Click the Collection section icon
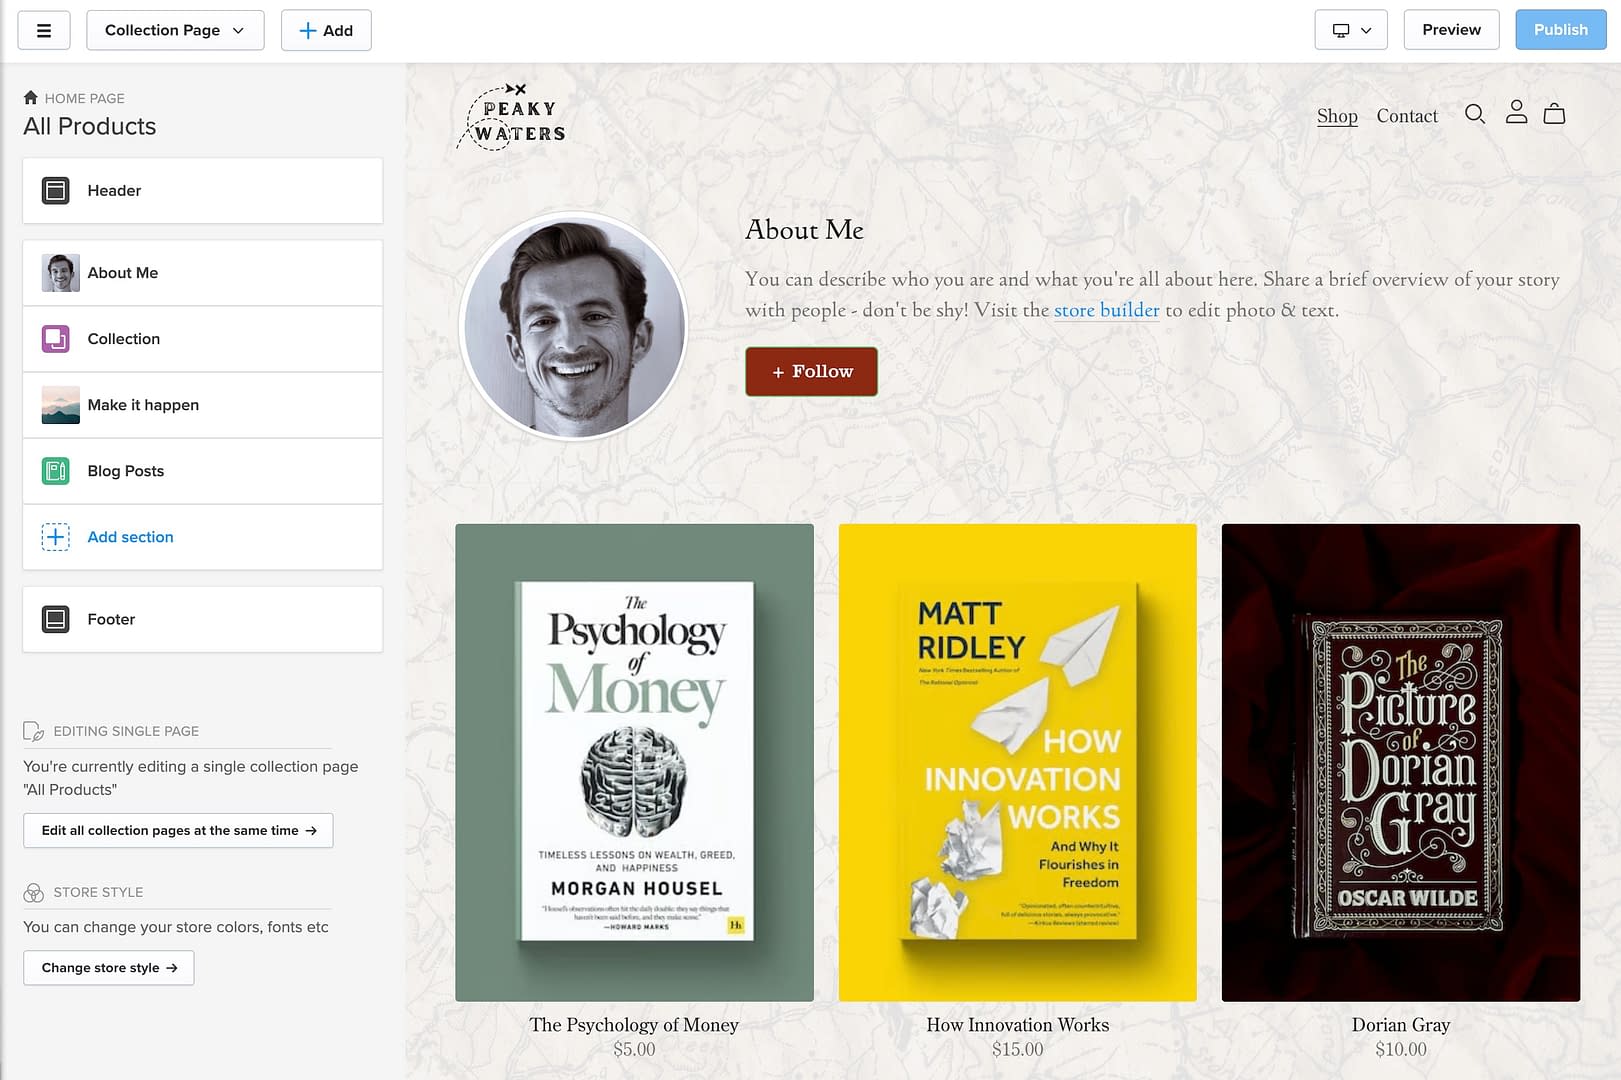The width and height of the screenshot is (1621, 1080). (x=56, y=339)
